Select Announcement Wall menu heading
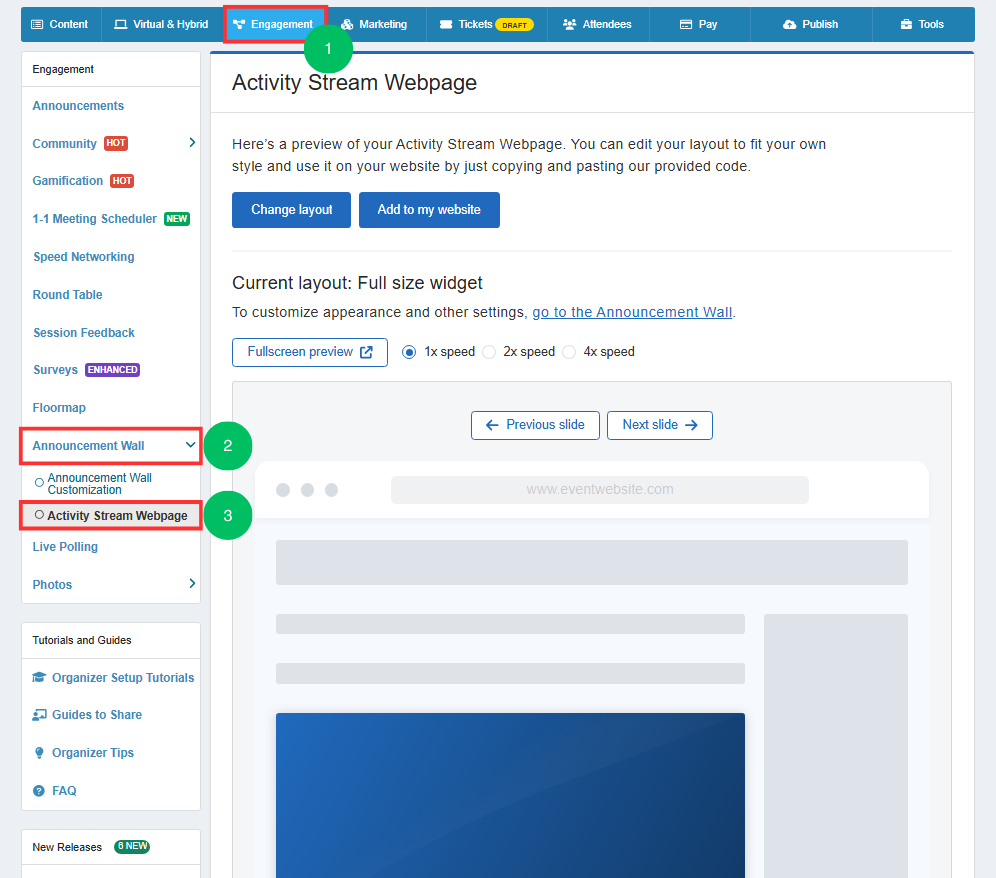996x878 pixels. coord(88,446)
